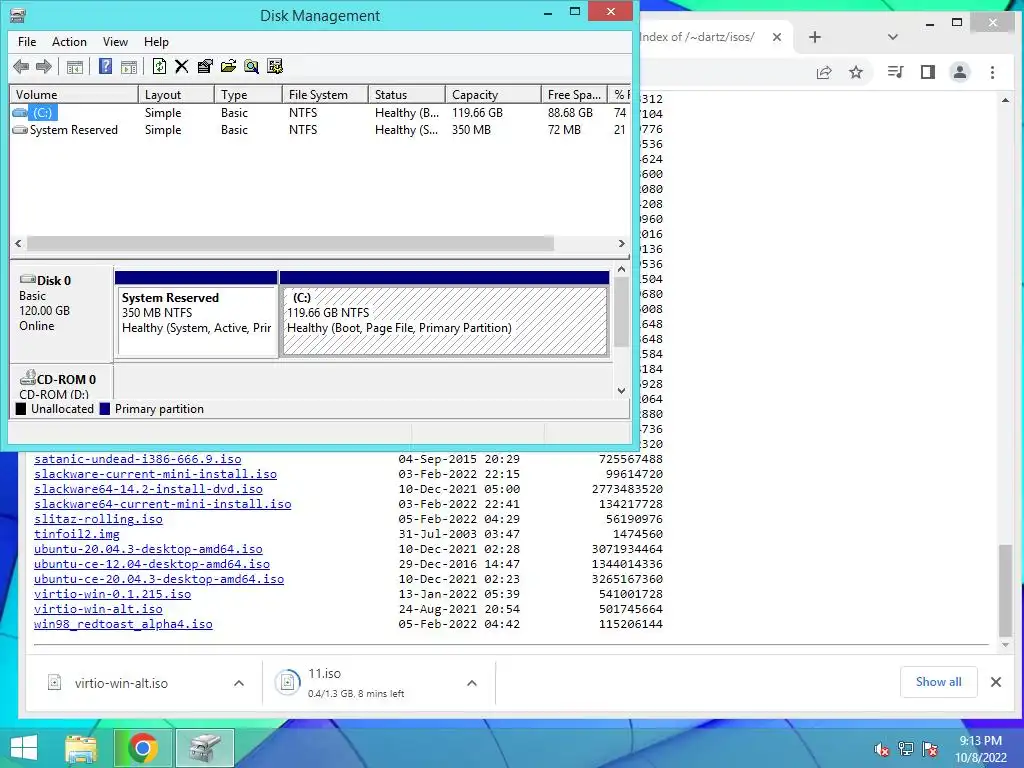Bookmark this page with the star icon

[856, 72]
